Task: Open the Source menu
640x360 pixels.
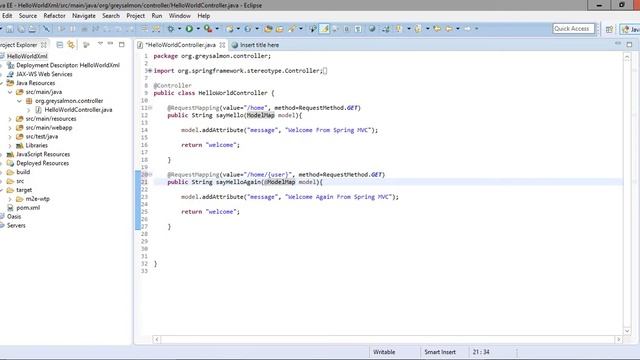Action: pyautogui.click(x=28, y=16)
